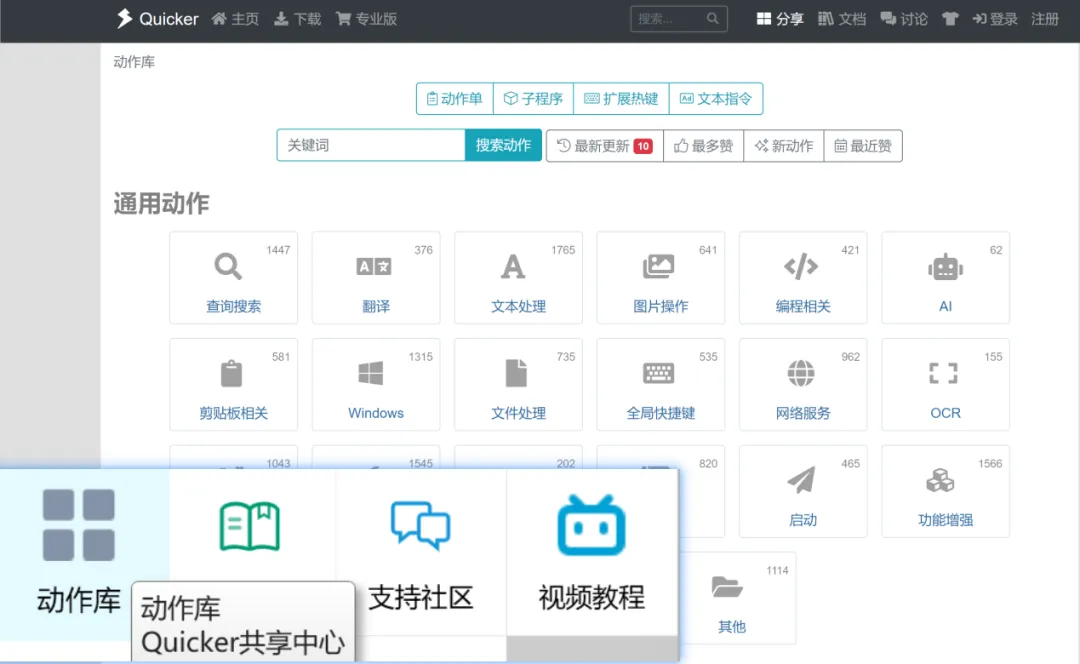Viewport: 1080px width, 664px height.
Task: Click the 搜索动作 button
Action: [503, 145]
